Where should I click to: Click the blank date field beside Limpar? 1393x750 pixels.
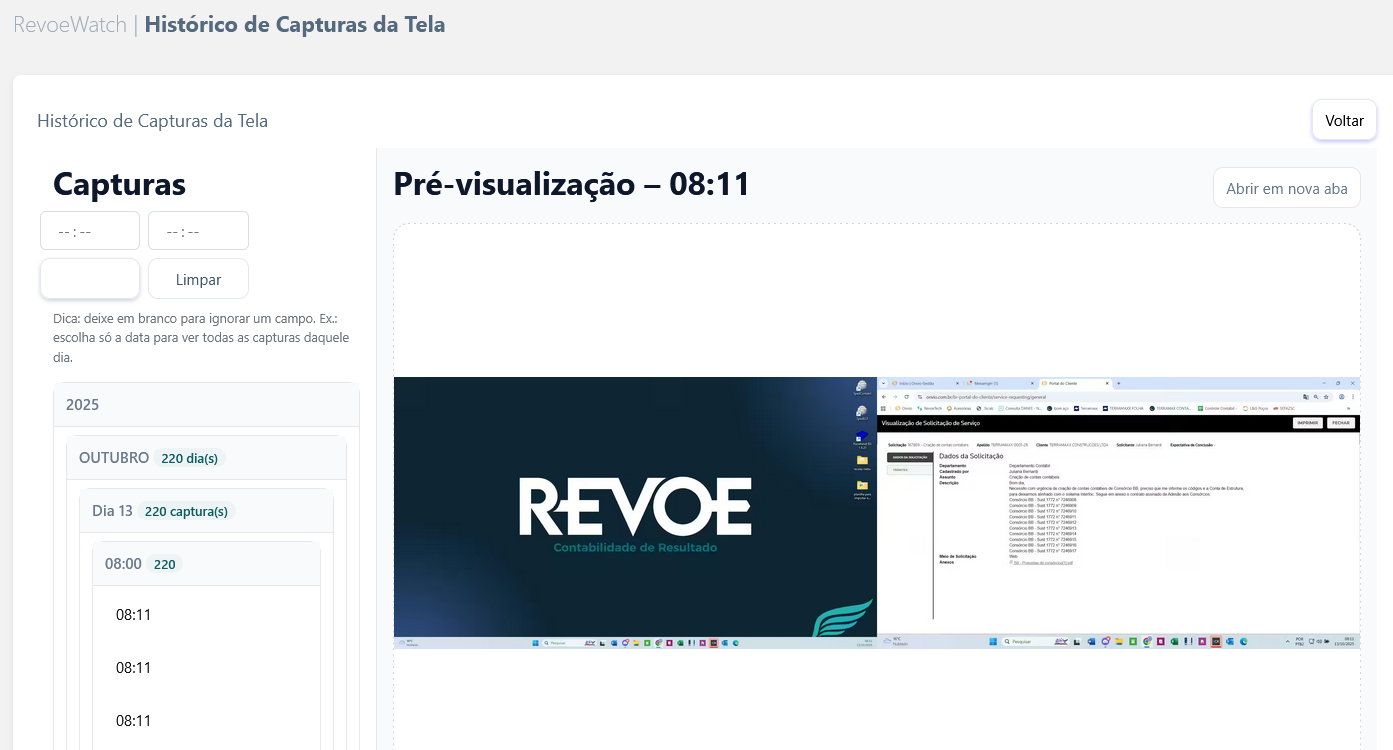tap(90, 279)
